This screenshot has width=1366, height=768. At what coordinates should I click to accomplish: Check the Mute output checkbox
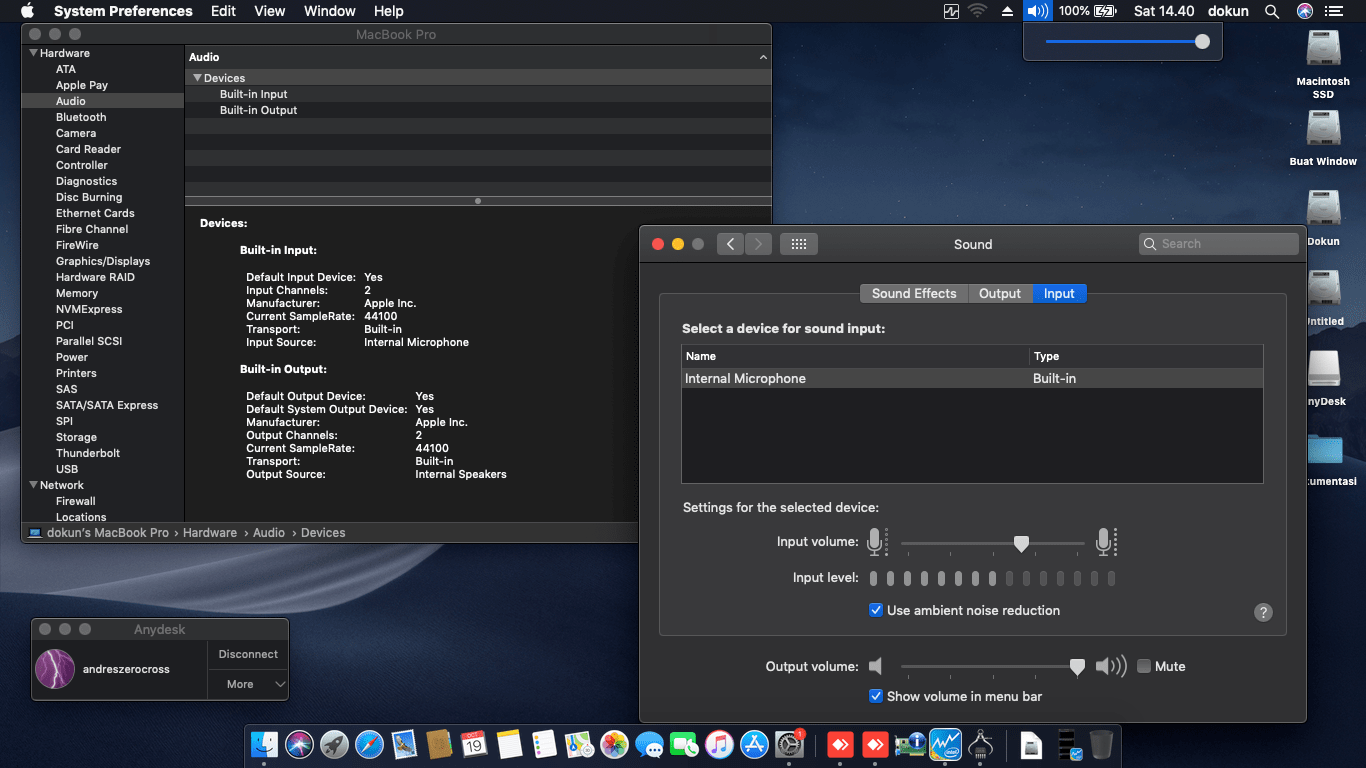tap(1144, 666)
